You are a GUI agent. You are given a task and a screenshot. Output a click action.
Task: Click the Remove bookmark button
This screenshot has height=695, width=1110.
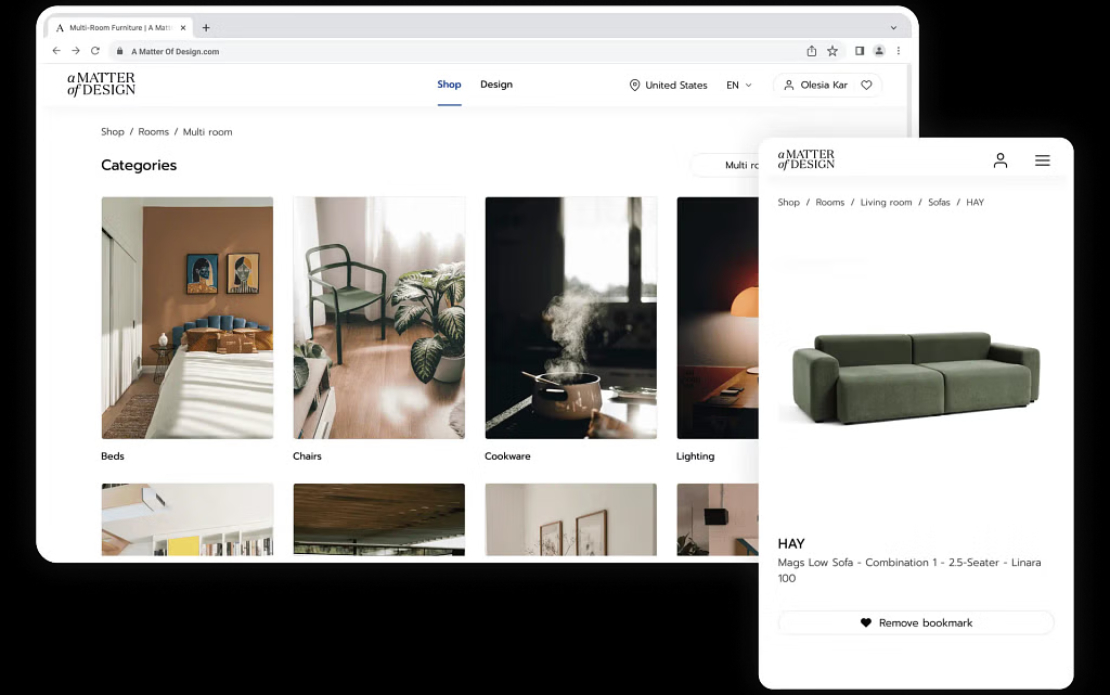point(916,623)
